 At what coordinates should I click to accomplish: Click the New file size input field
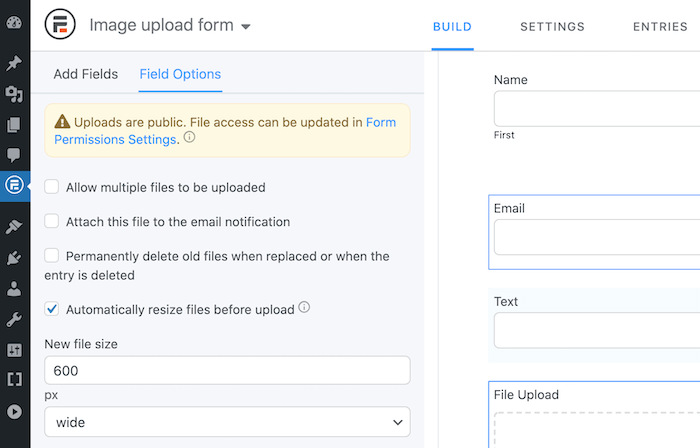(x=227, y=370)
